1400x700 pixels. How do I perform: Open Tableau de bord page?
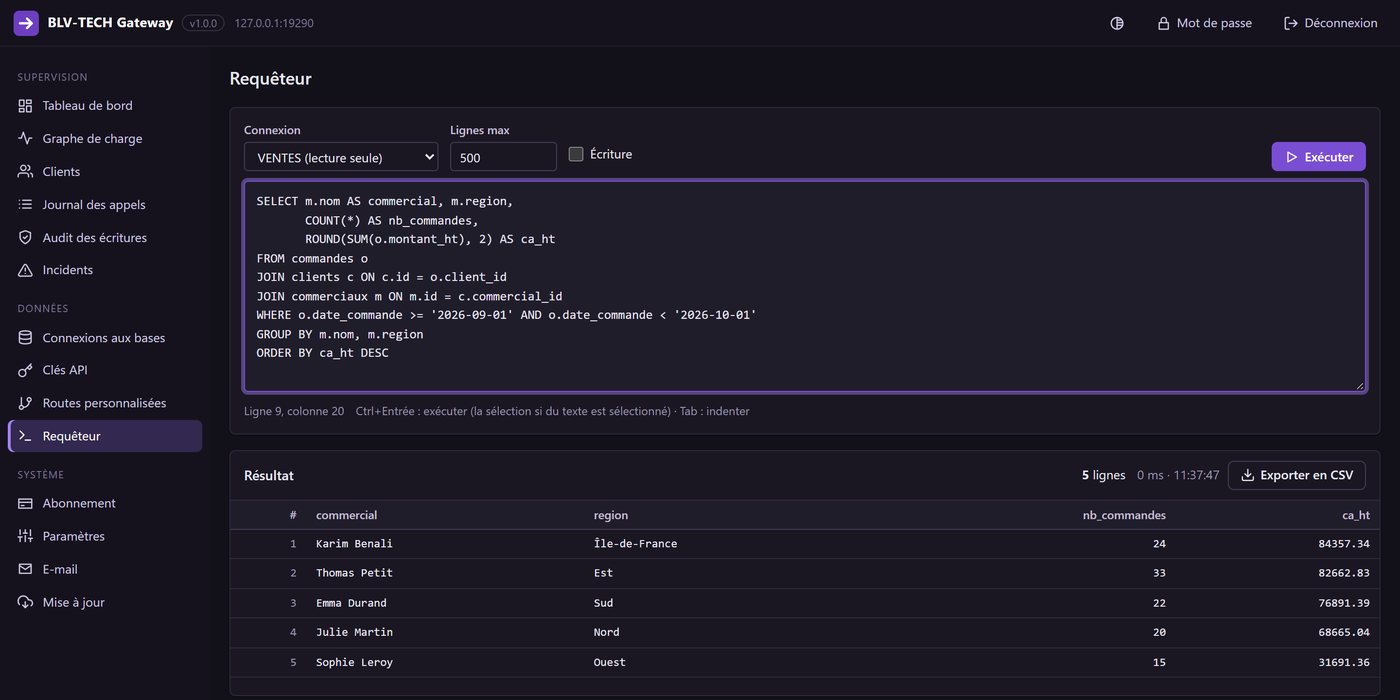point(105,106)
